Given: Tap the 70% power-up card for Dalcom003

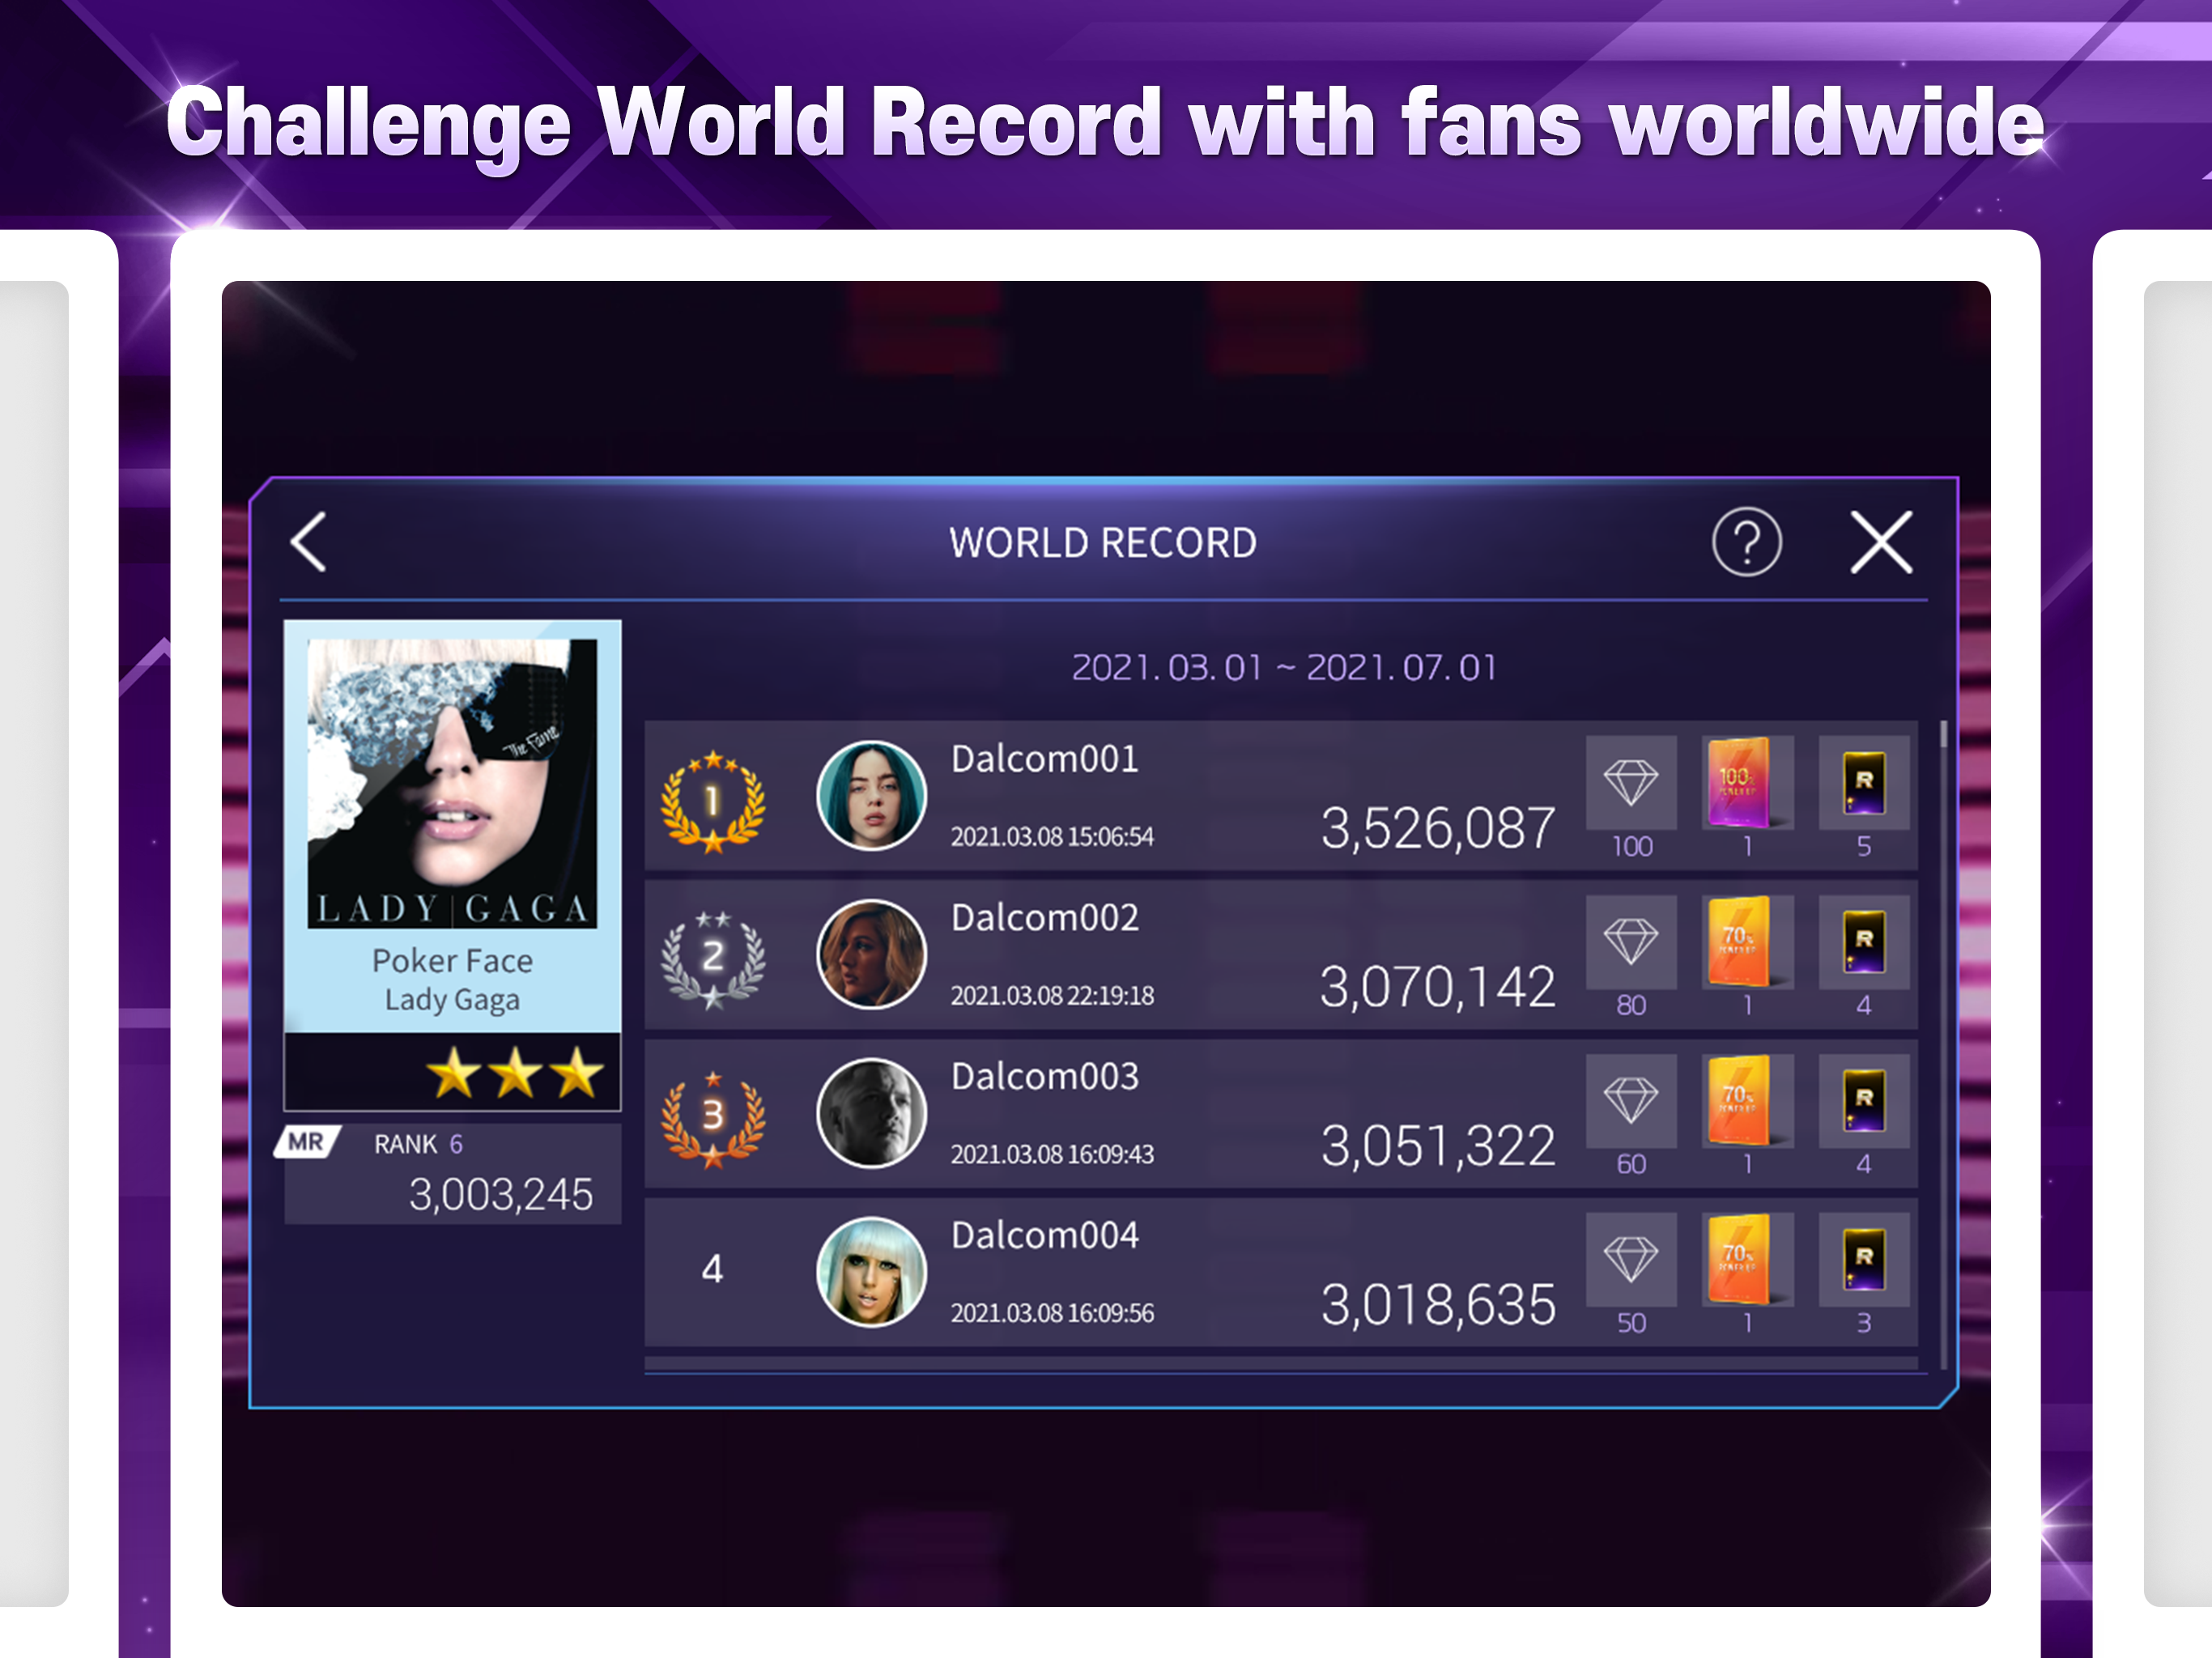Looking at the screenshot, I should (1747, 1101).
